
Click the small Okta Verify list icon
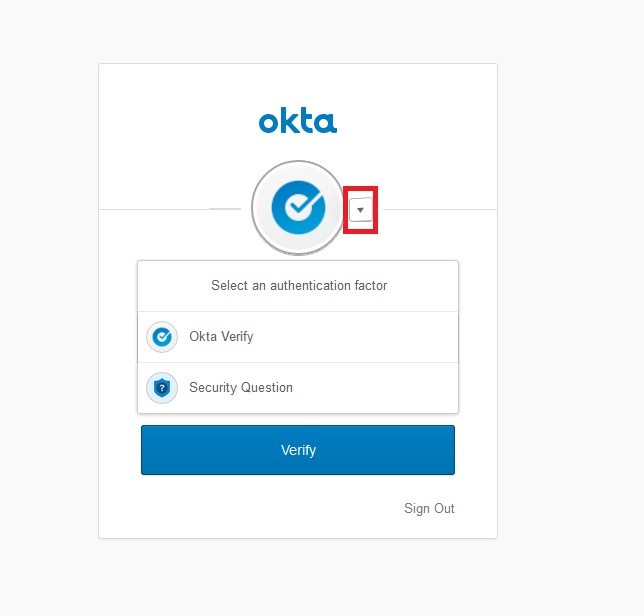tap(162, 337)
